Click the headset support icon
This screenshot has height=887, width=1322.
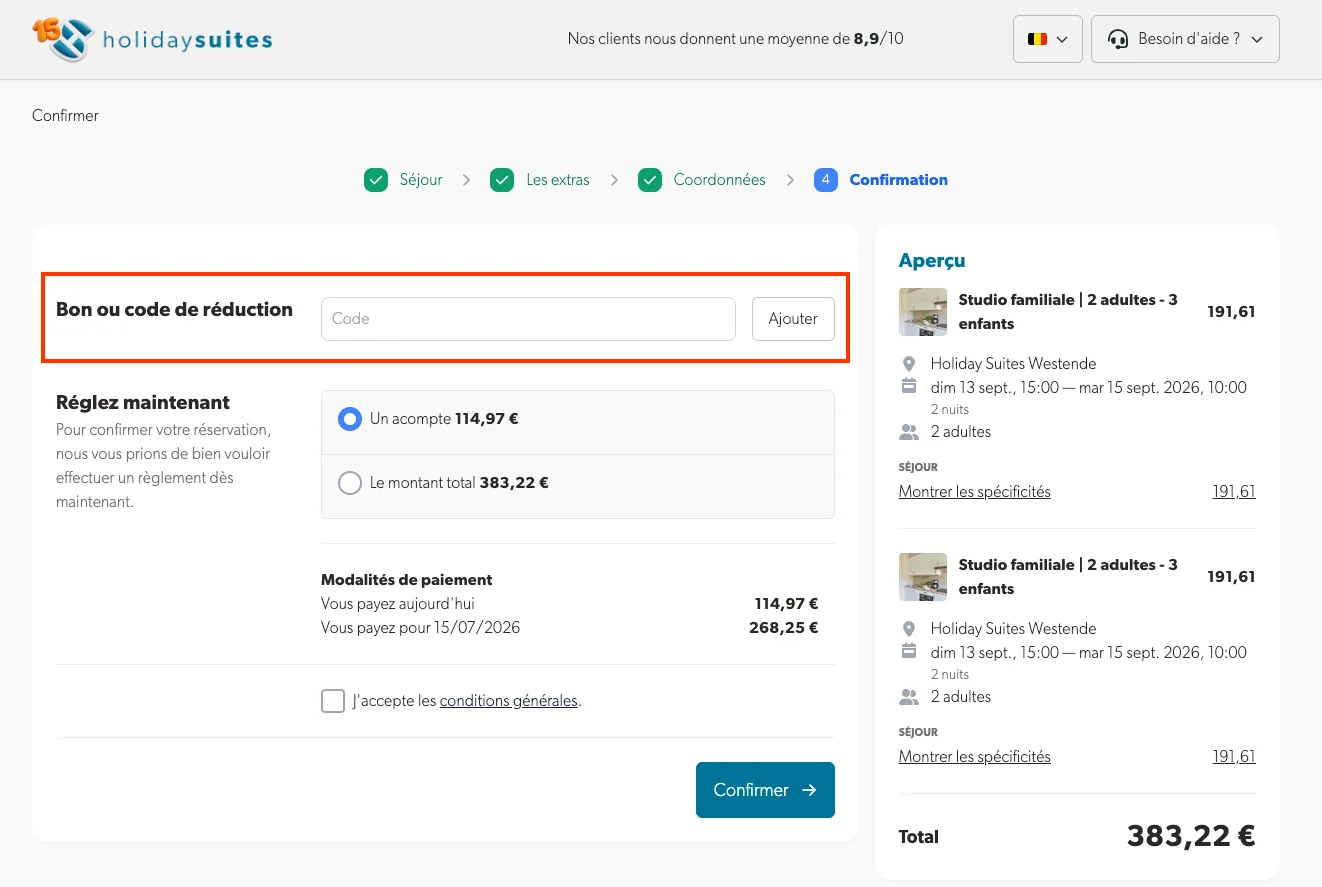click(1118, 40)
